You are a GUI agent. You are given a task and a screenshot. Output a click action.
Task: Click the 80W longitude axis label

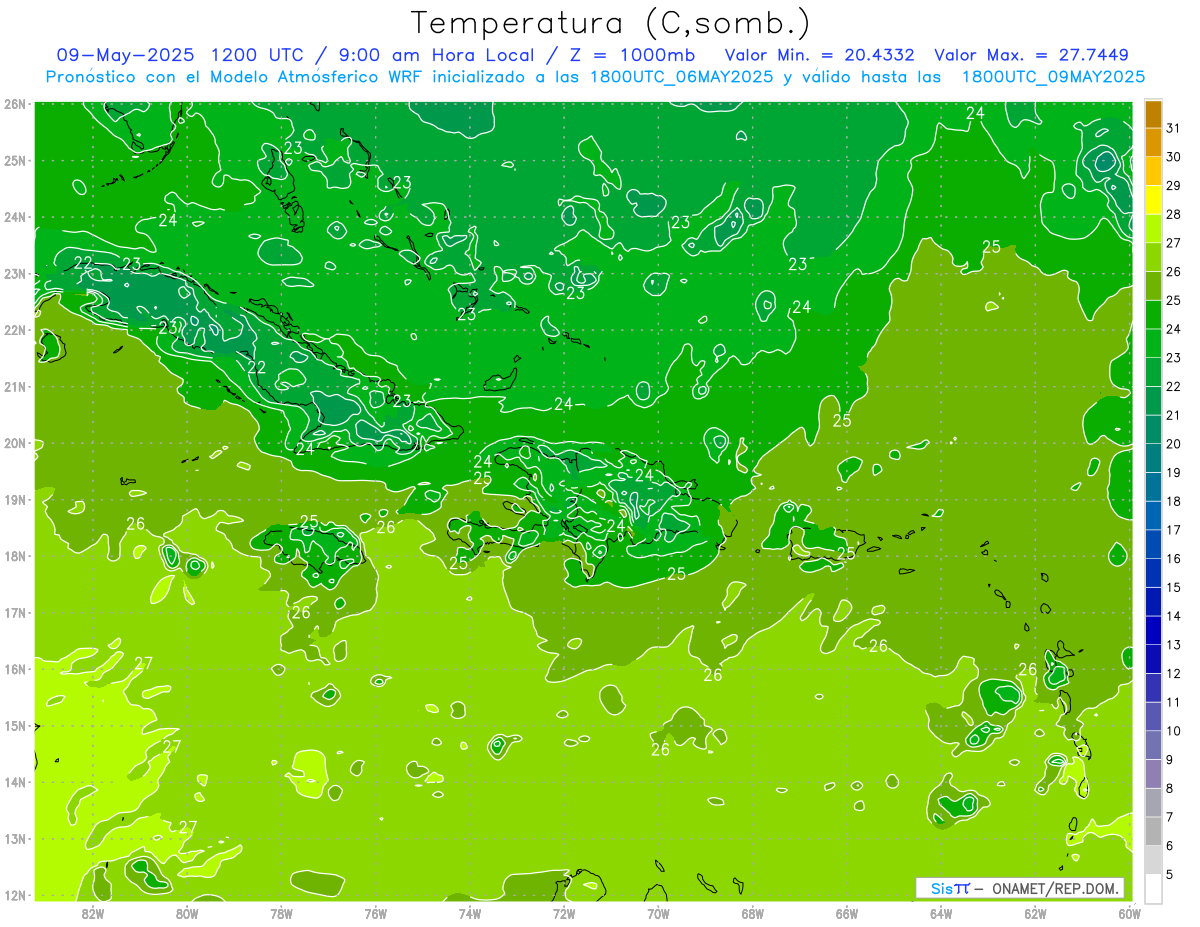tap(187, 913)
